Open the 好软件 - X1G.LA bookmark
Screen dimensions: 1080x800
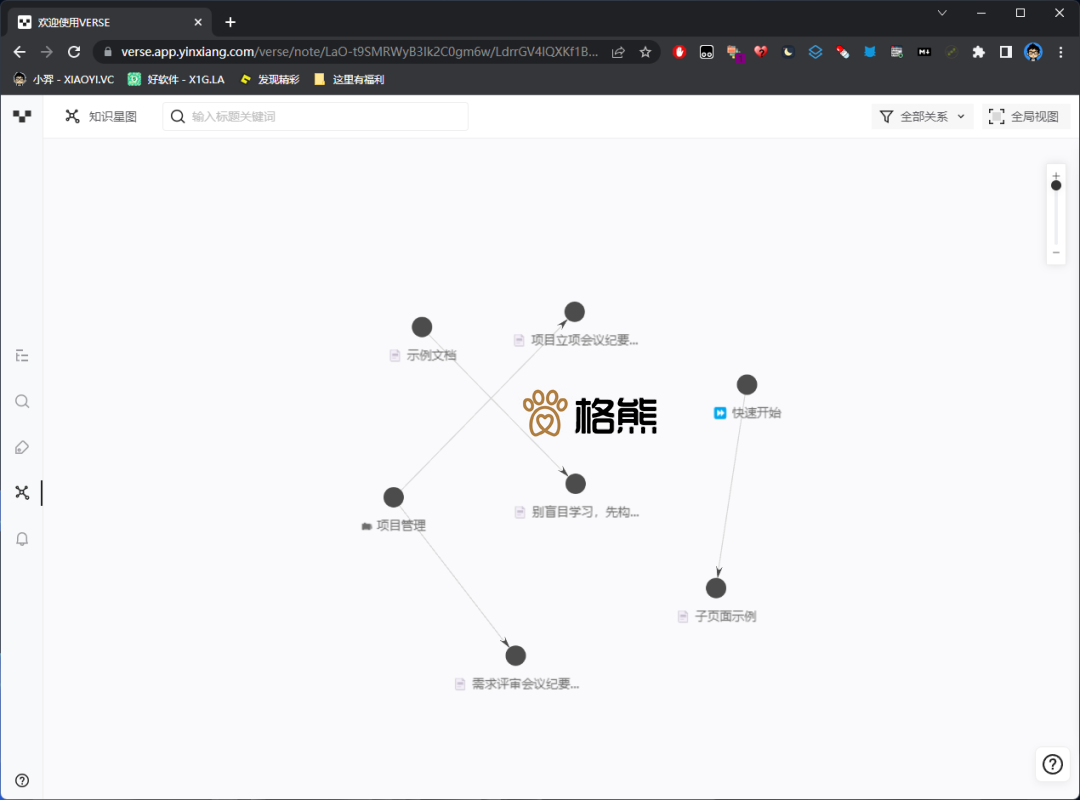[x=176, y=79]
